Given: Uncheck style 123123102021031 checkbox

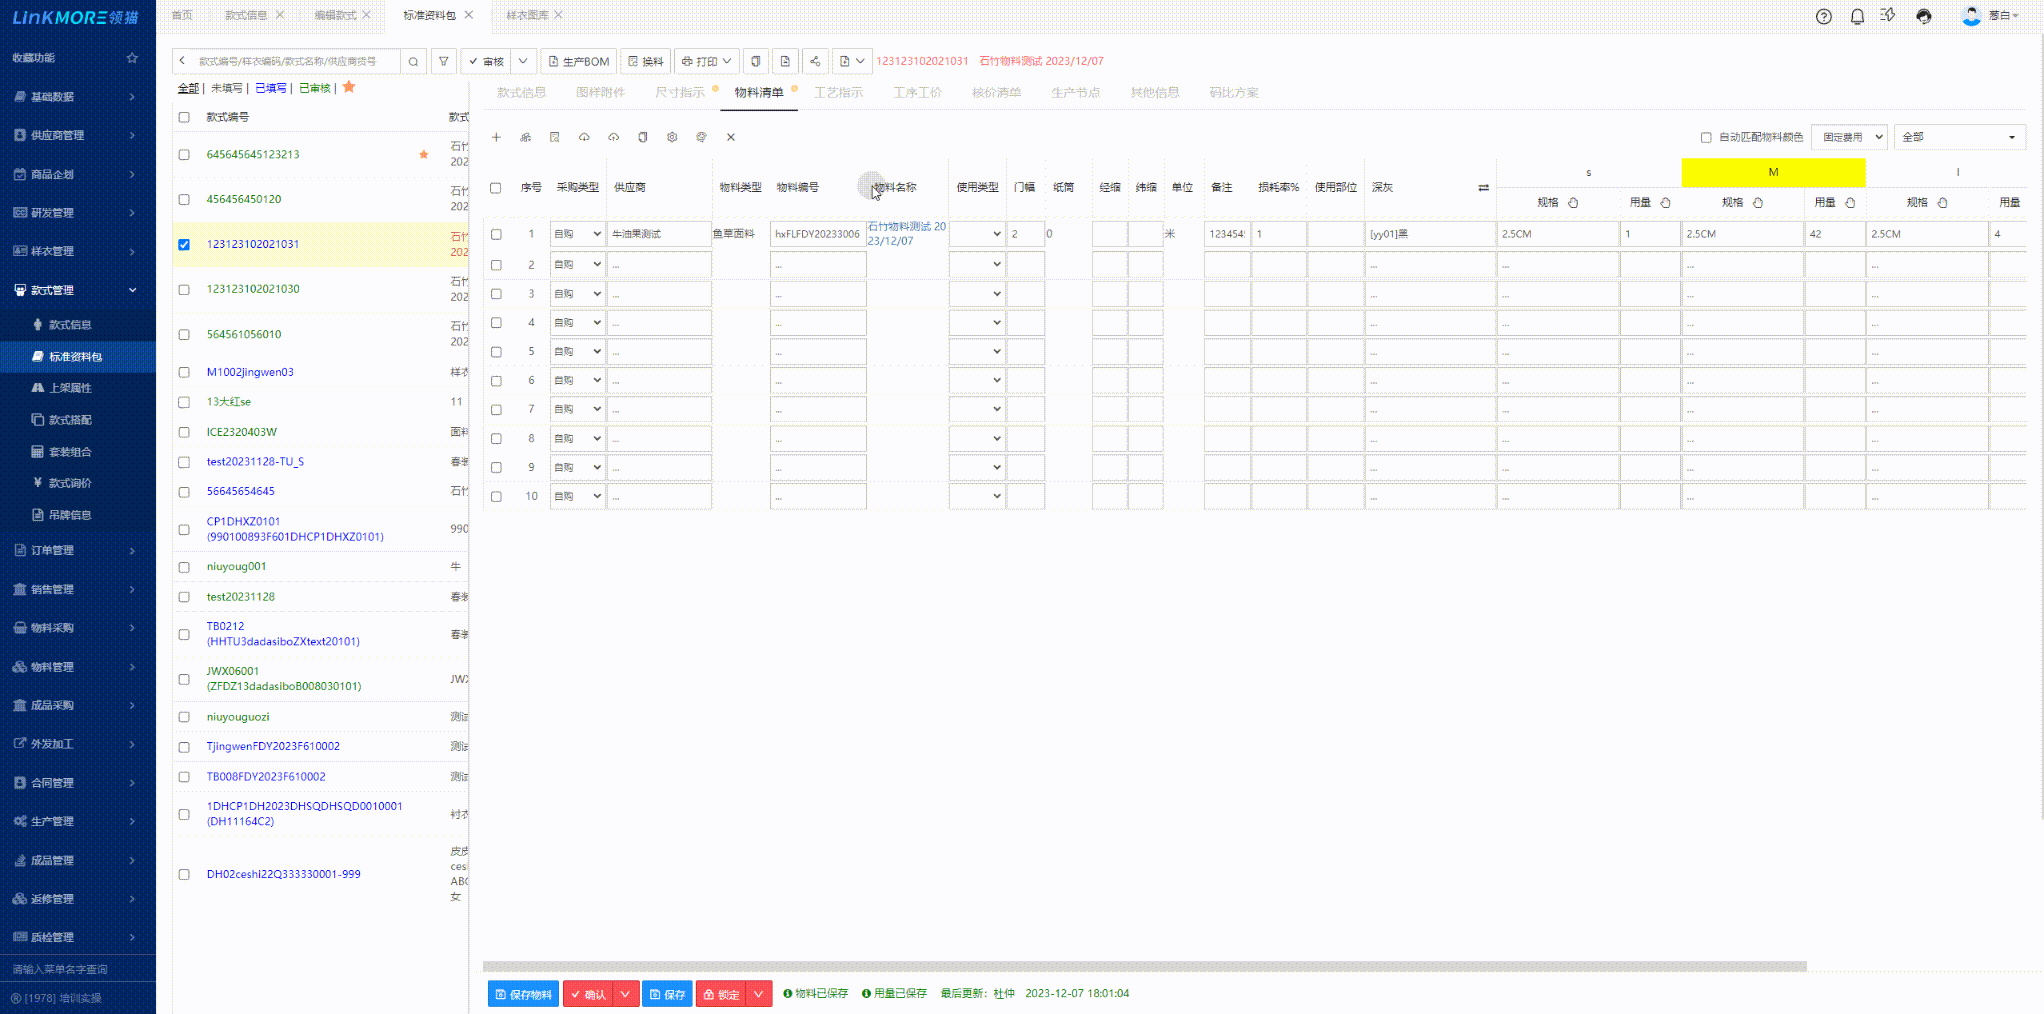Looking at the screenshot, I should (x=184, y=244).
